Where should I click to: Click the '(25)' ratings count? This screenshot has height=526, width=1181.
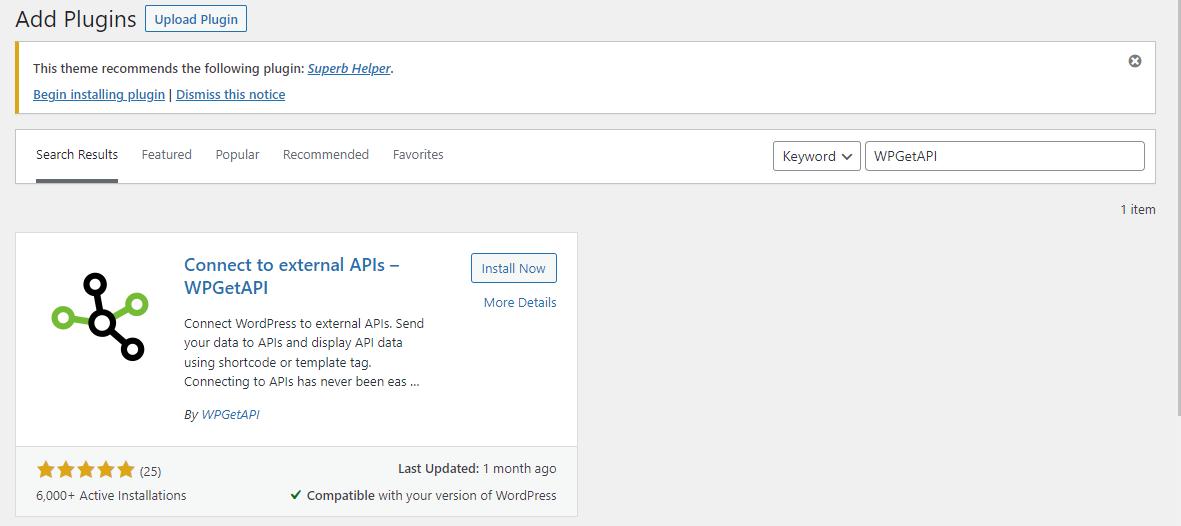(x=151, y=472)
